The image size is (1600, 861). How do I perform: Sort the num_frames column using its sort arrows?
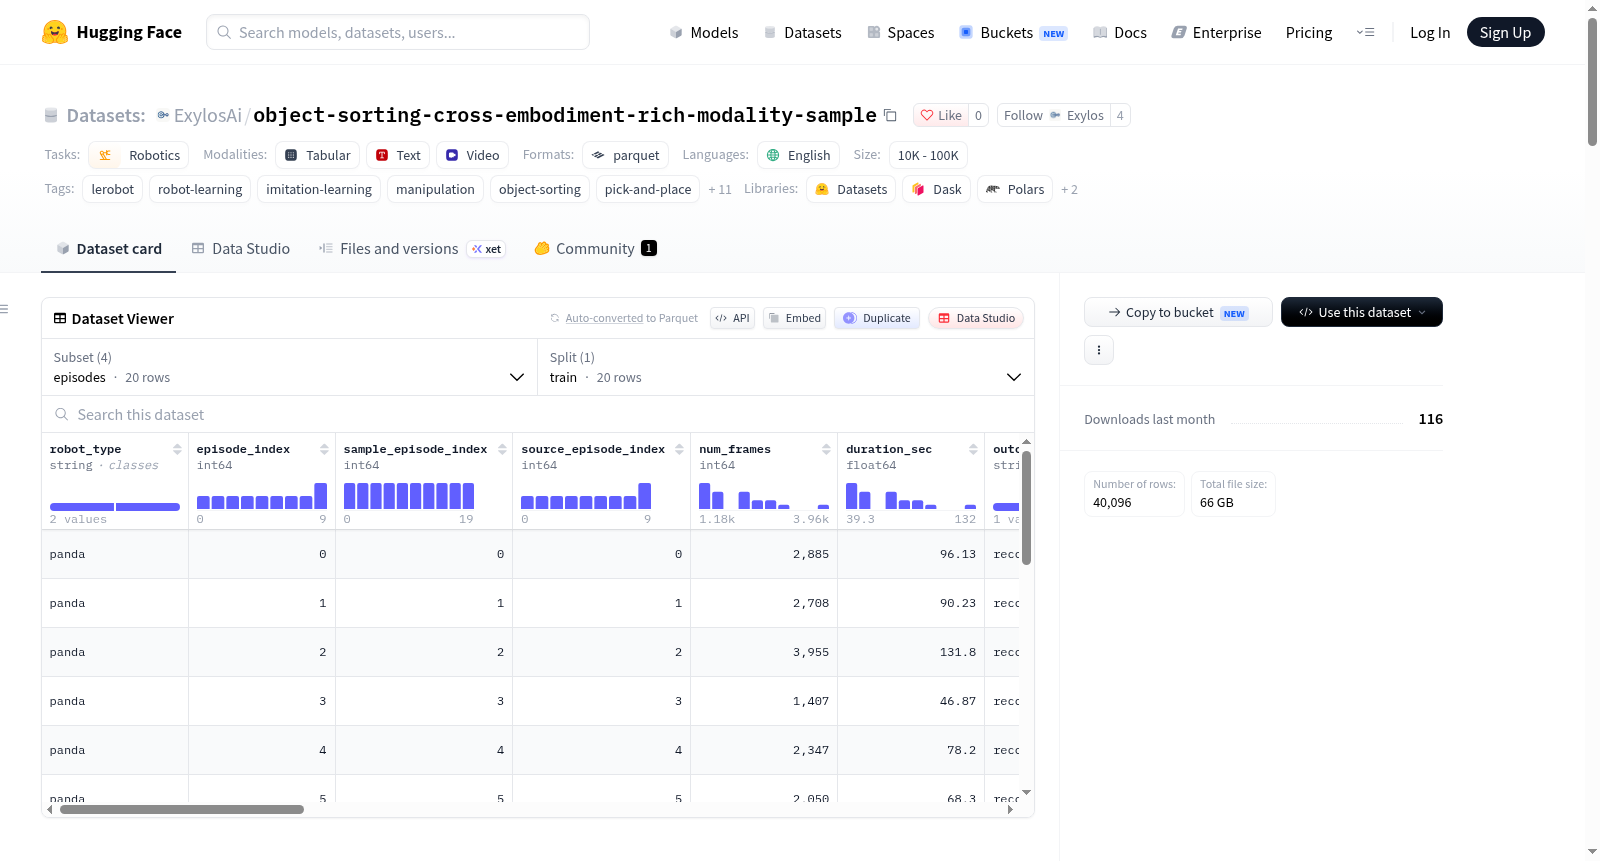tap(826, 449)
